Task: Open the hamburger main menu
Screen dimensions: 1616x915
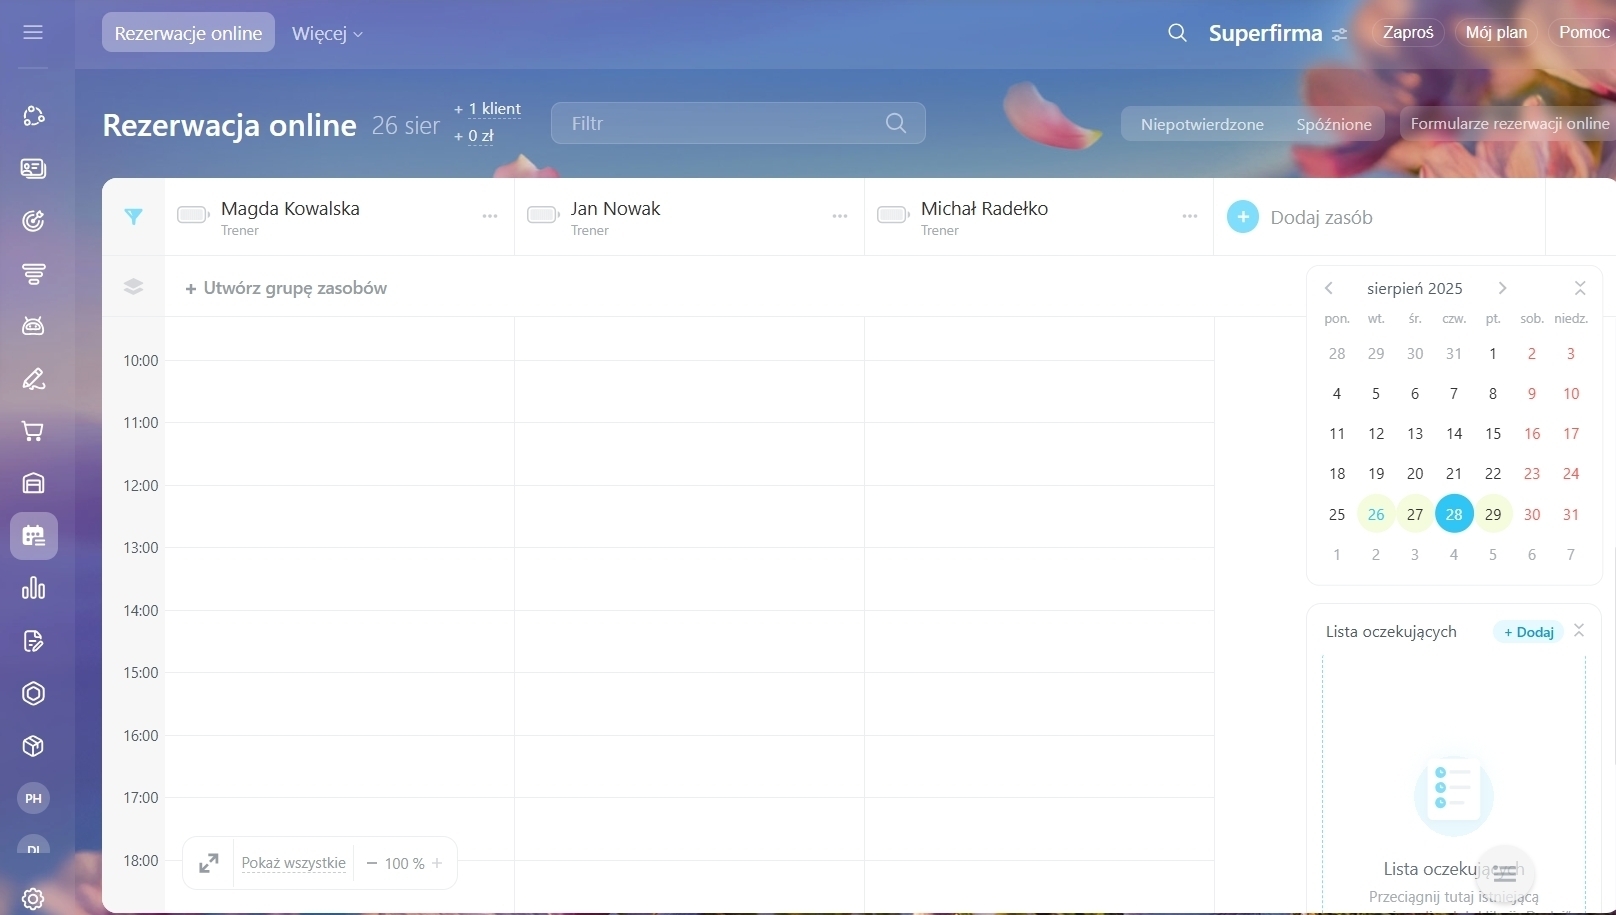Action: [x=33, y=32]
